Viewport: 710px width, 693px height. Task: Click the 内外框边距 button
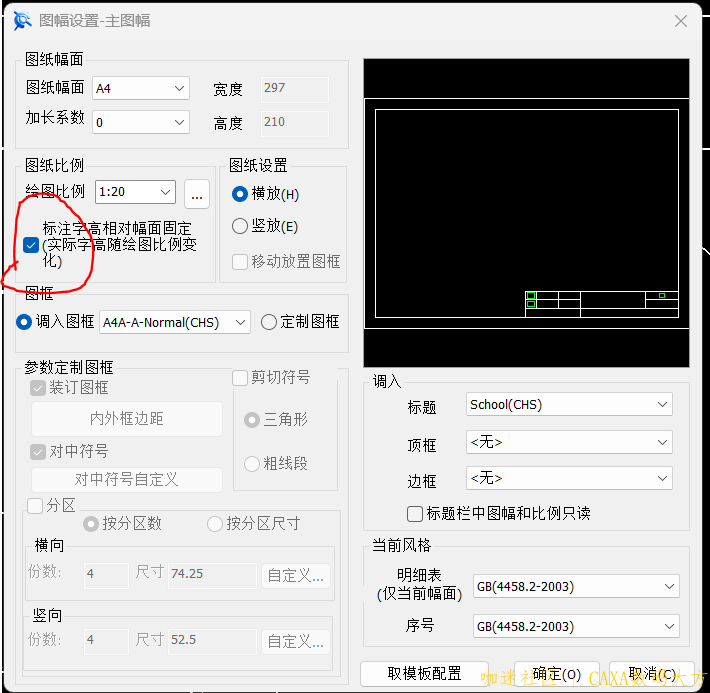point(127,419)
